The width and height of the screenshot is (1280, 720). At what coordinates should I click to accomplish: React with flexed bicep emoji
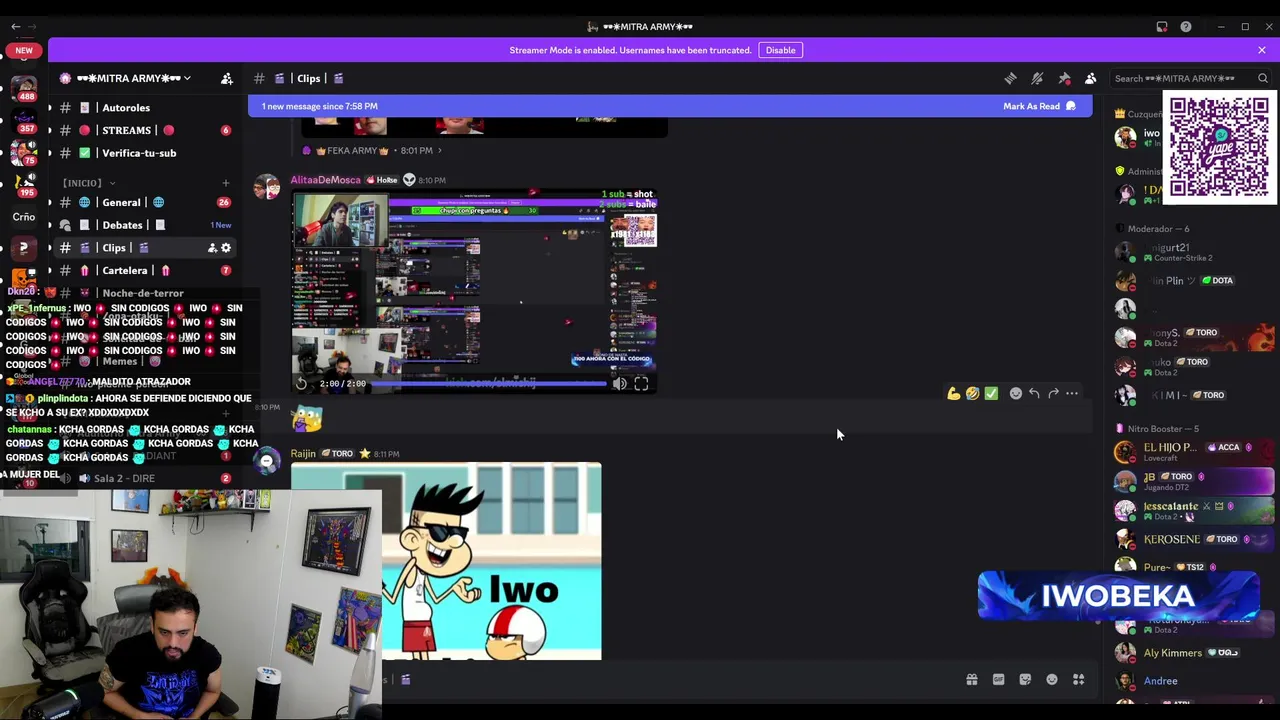pos(954,394)
